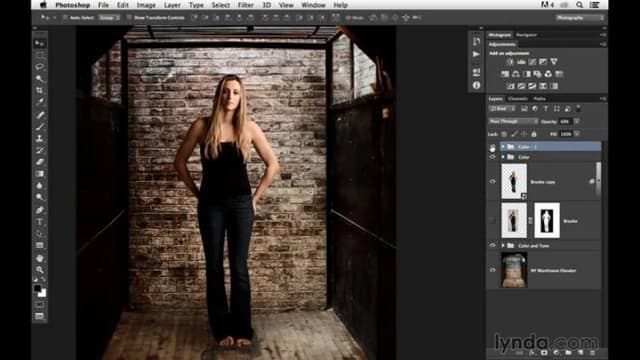Image resolution: width=640 pixels, height=360 pixels.
Task: Select the Crop tool
Action: pos(40,90)
